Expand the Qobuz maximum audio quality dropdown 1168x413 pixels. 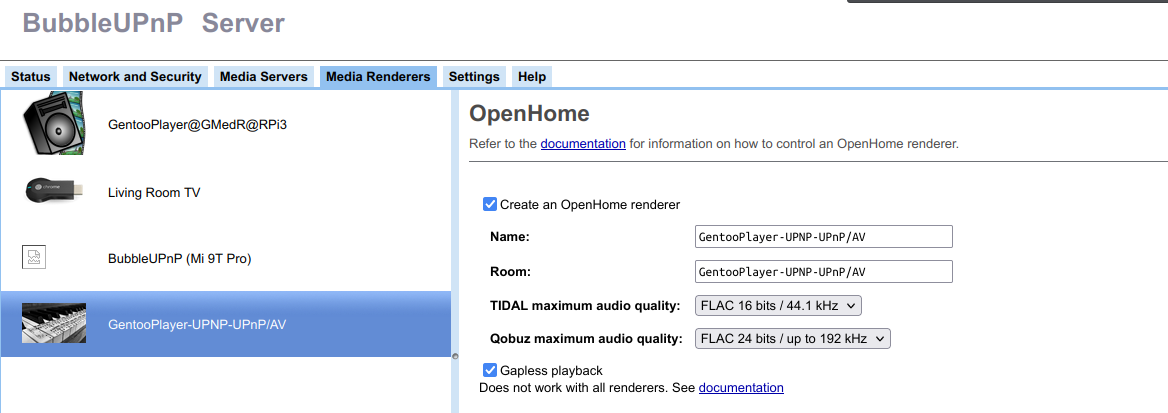point(792,339)
